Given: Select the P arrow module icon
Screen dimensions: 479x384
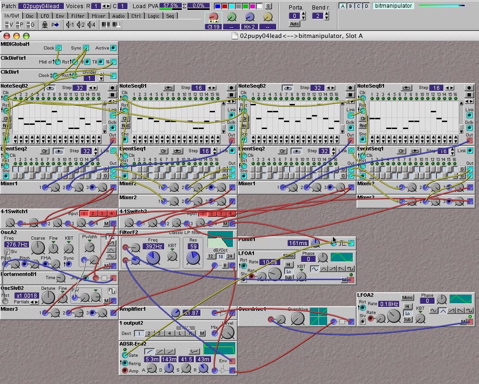Looking at the screenshot, I should pos(55,25).
